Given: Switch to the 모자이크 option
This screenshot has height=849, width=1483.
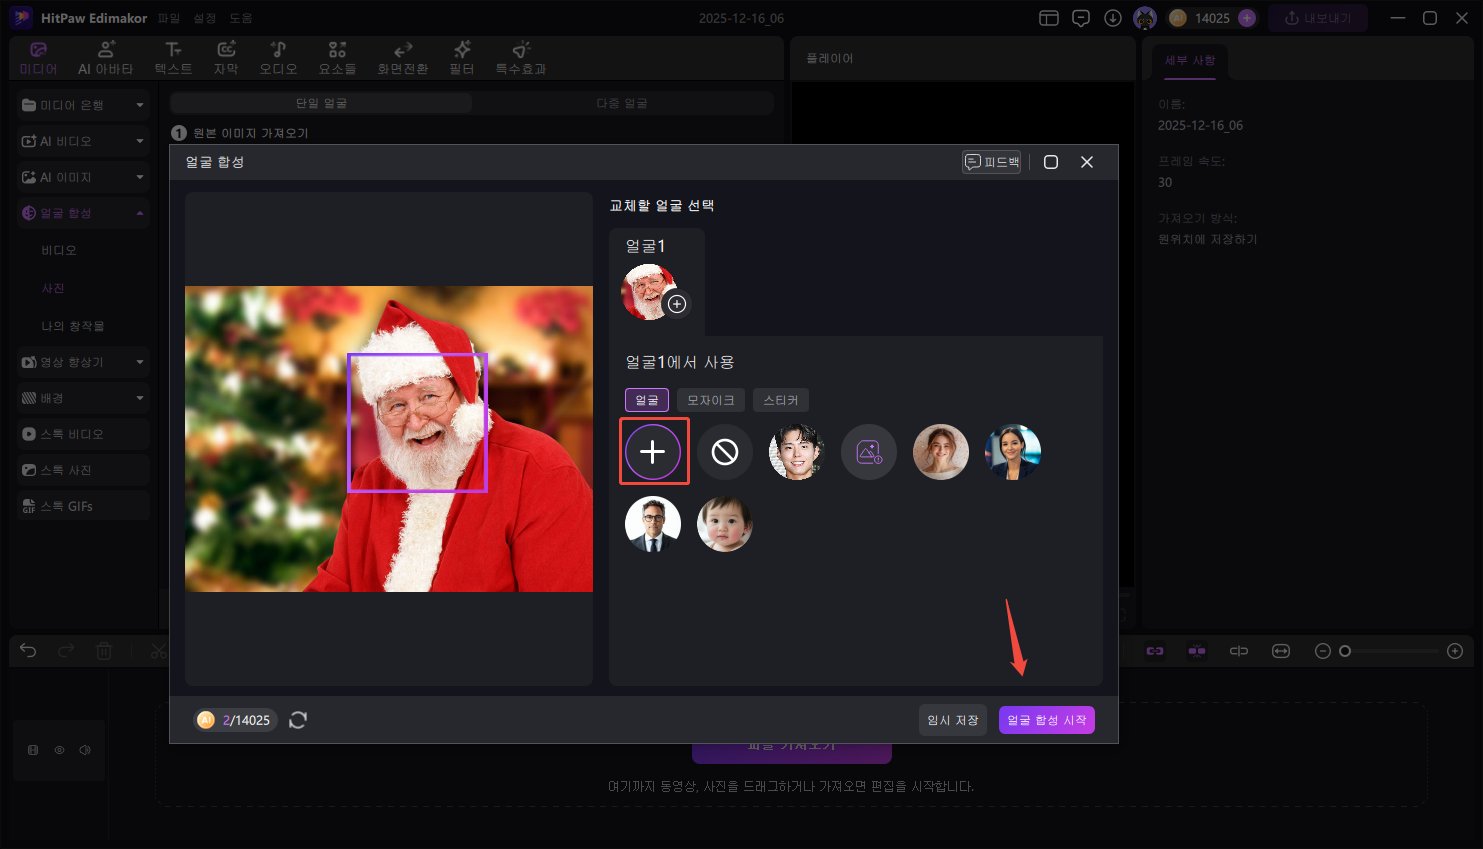Looking at the screenshot, I should [x=710, y=399].
